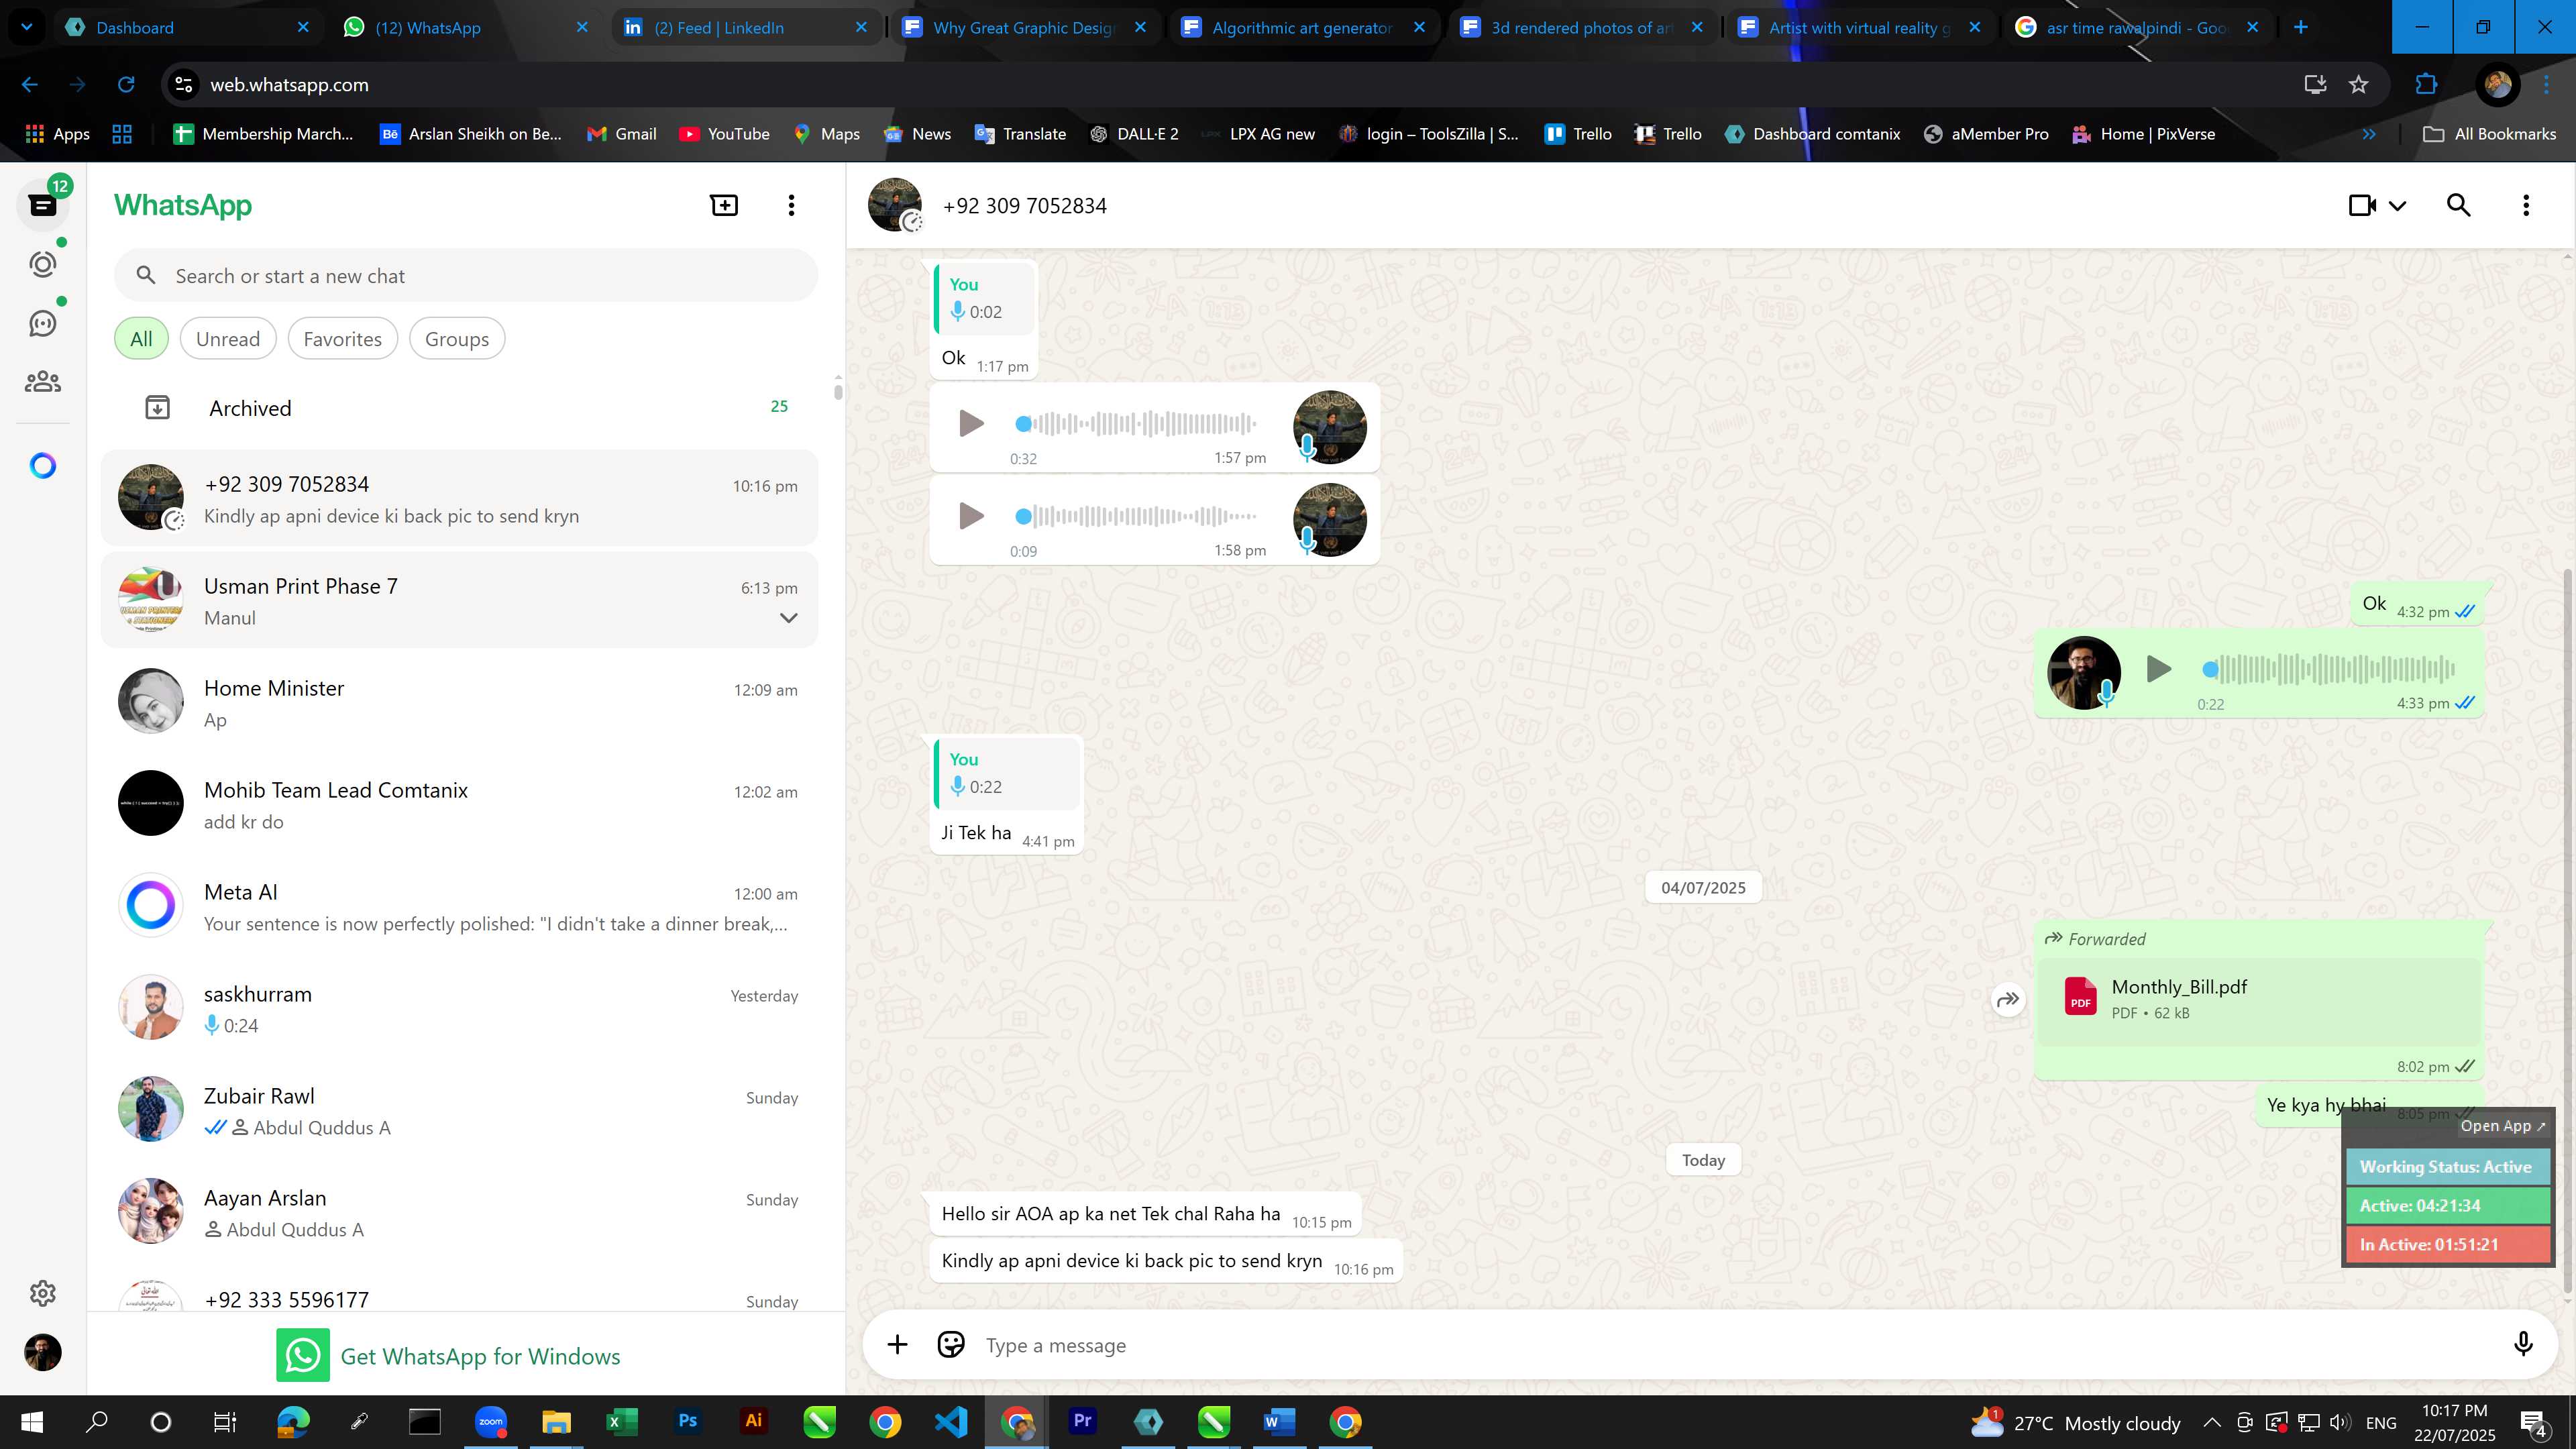Bookmark this page with the star icon
Screen dimensions: 2576x1449
(2359, 84)
